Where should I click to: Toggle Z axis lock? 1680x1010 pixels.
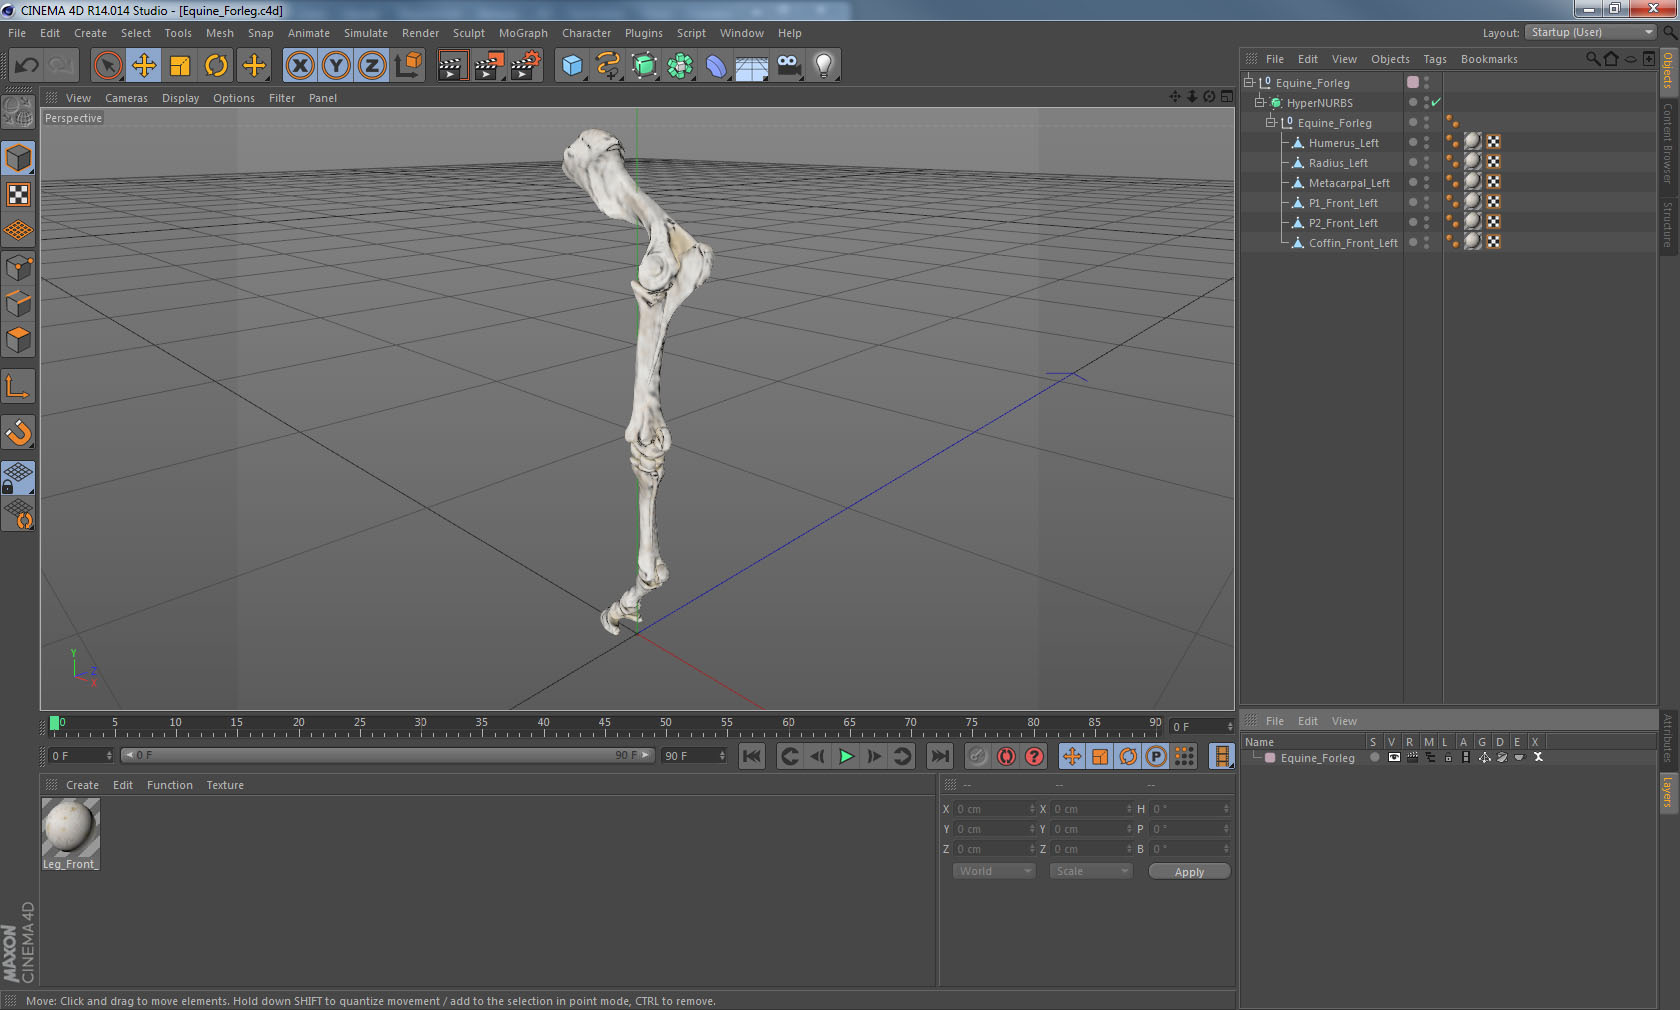click(372, 66)
